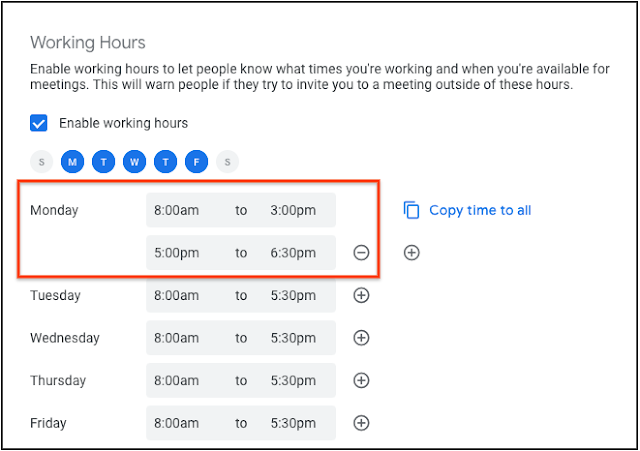Toggle Saturday working day circle
The width and height of the screenshot is (640, 451).
click(x=228, y=161)
